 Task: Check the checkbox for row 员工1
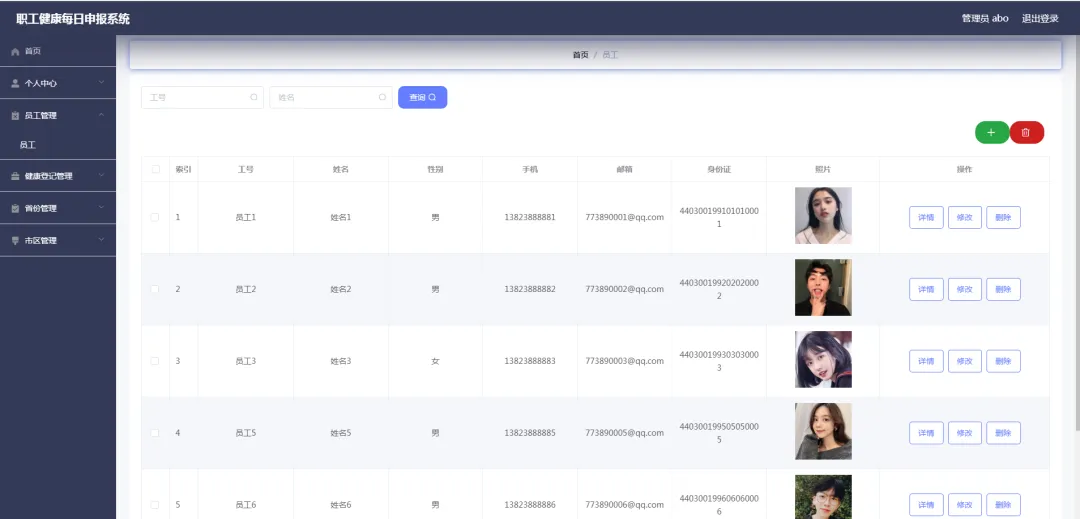155,217
